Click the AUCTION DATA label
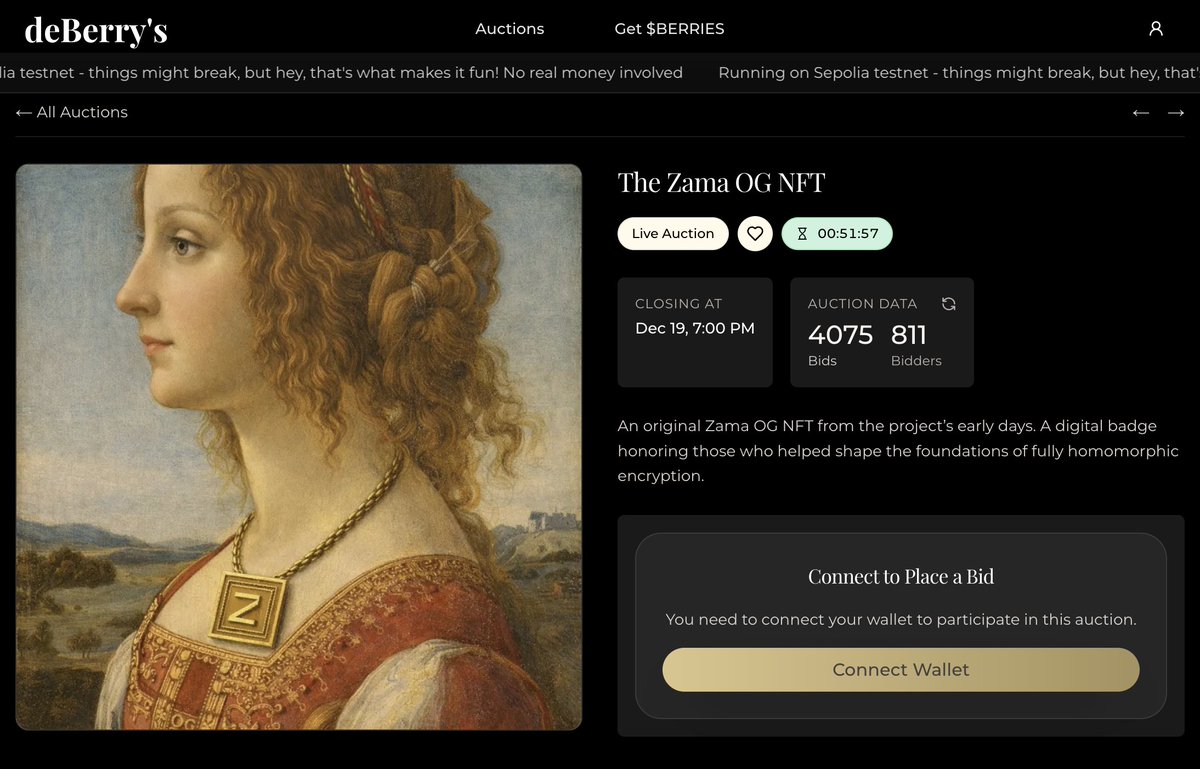 [862, 303]
